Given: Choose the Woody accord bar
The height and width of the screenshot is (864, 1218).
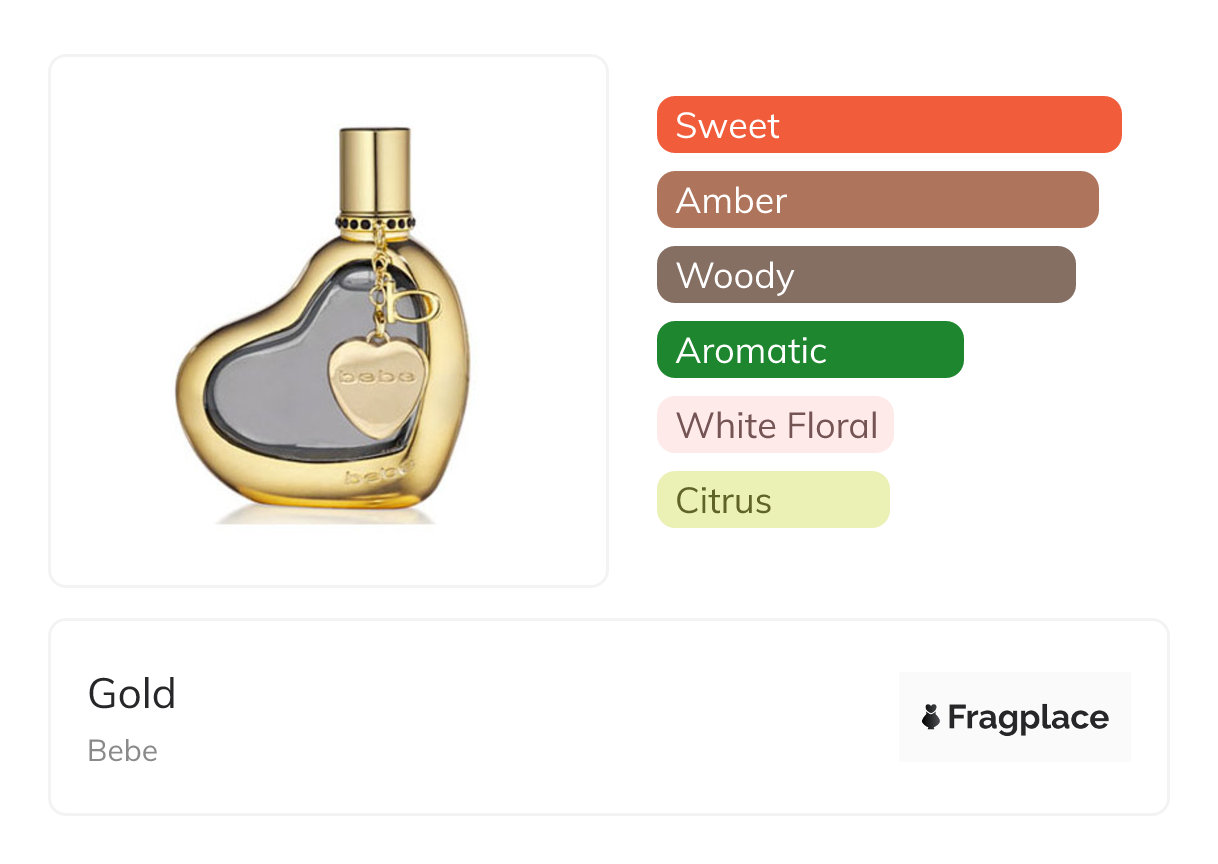Looking at the screenshot, I should (865, 275).
